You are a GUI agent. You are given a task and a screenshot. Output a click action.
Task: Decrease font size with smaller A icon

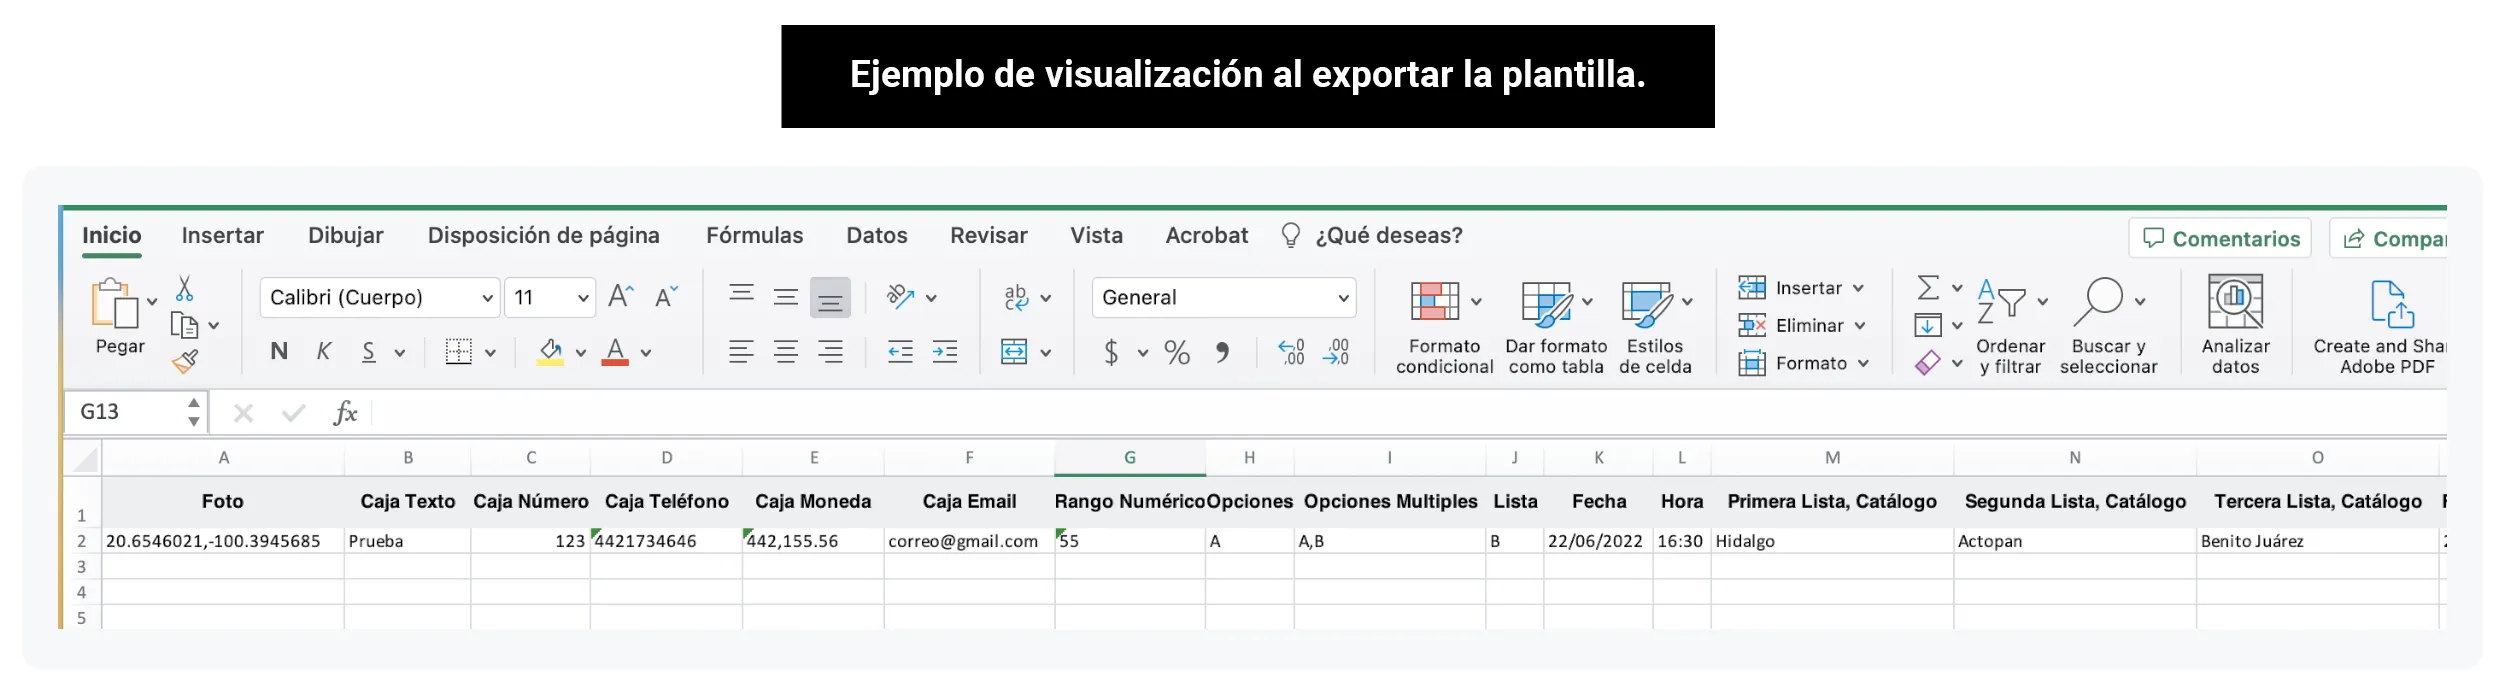coord(666,297)
